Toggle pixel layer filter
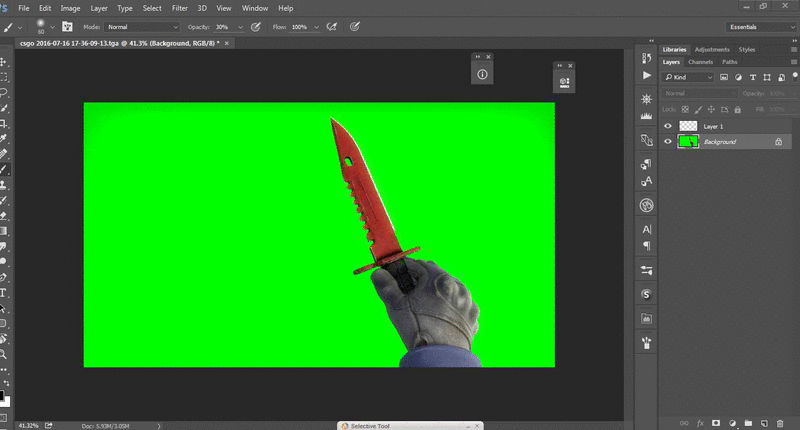The height and width of the screenshot is (430, 800). pyautogui.click(x=724, y=77)
